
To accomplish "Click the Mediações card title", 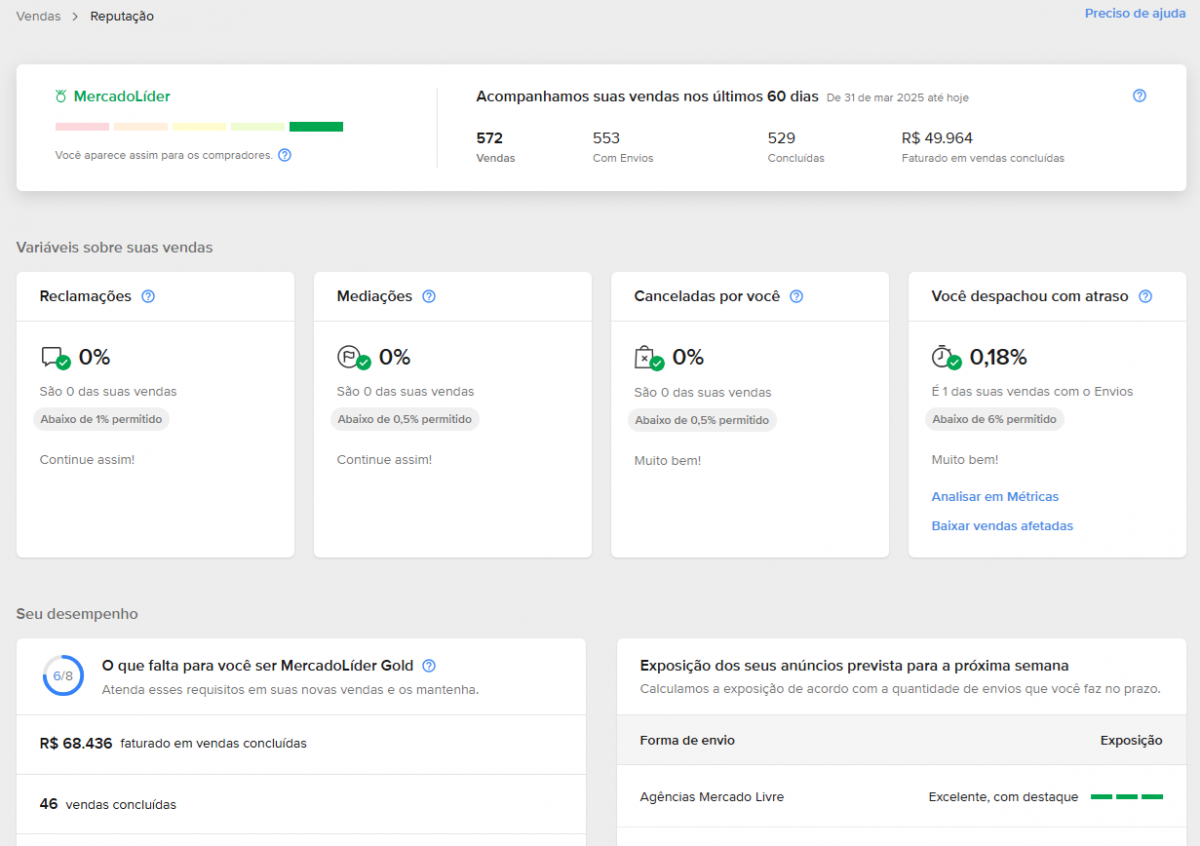I will click(x=375, y=296).
